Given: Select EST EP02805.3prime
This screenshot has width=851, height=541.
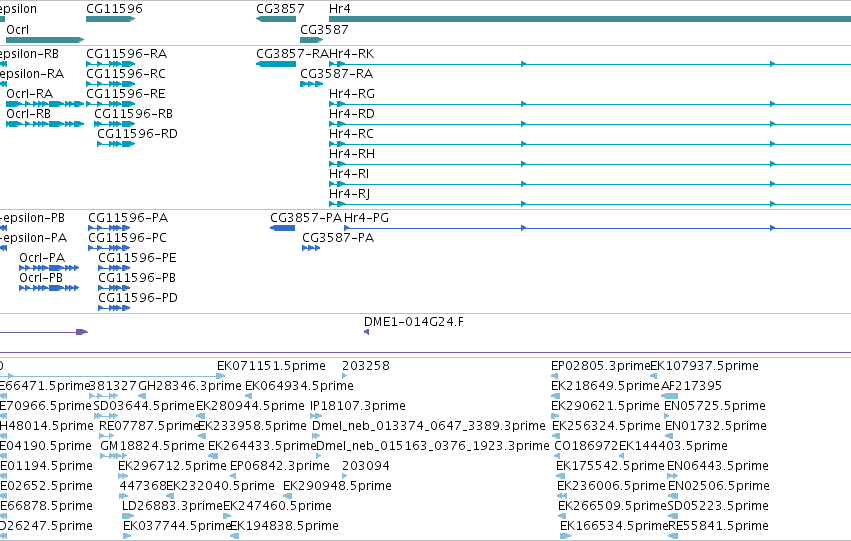Looking at the screenshot, I should (x=600, y=366).
